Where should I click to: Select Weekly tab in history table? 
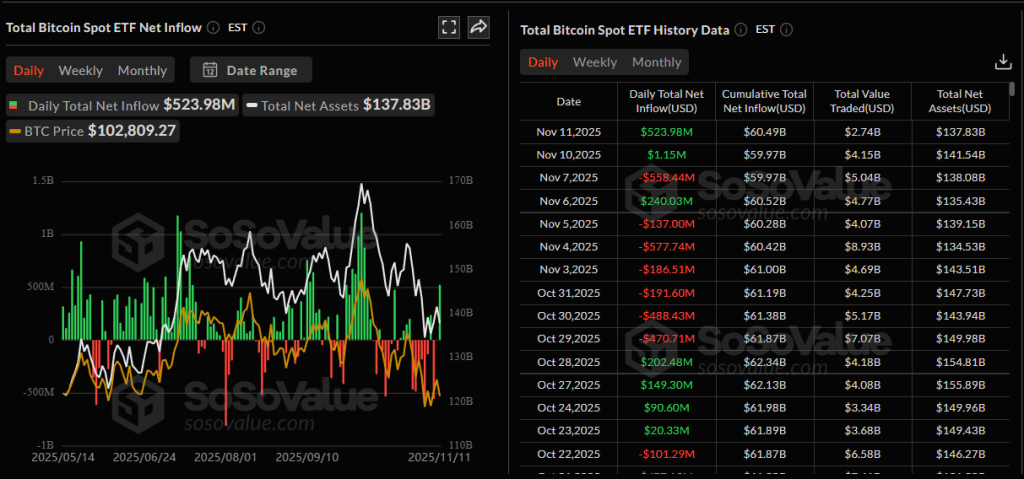click(x=594, y=62)
